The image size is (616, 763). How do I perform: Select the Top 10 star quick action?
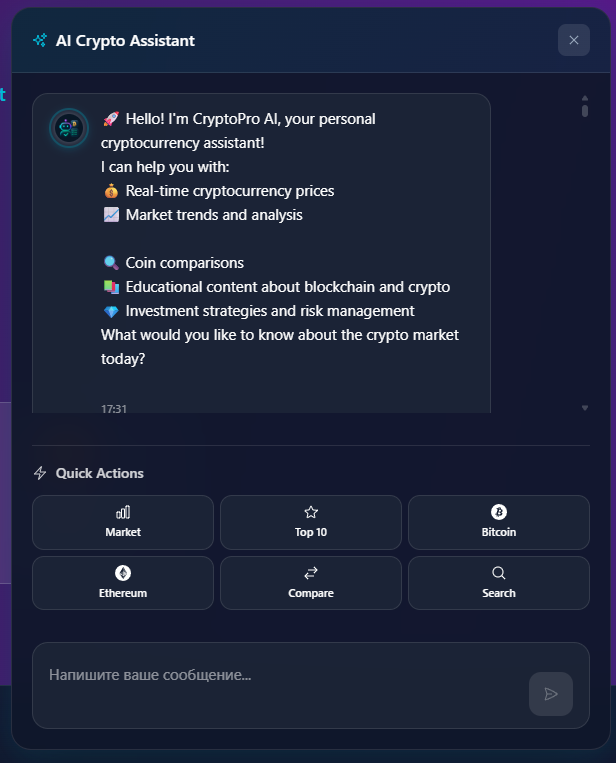click(x=311, y=522)
